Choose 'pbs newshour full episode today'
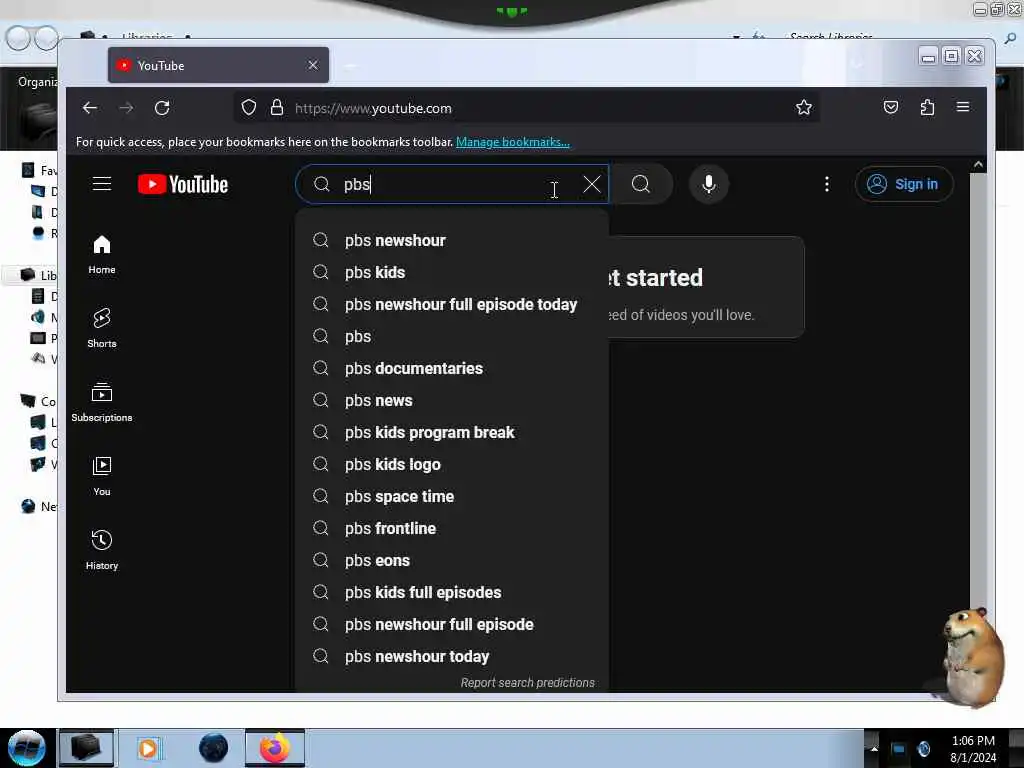This screenshot has width=1024, height=768. [452, 304]
